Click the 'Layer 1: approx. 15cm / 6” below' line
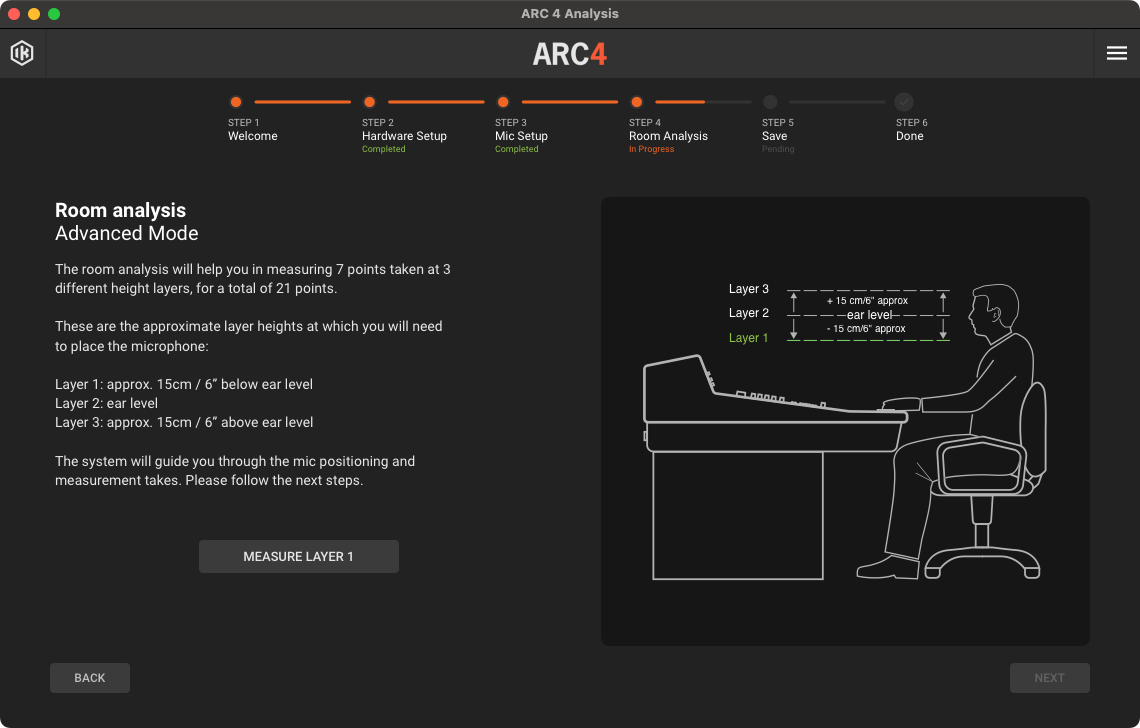The image size is (1140, 728). click(x=184, y=384)
